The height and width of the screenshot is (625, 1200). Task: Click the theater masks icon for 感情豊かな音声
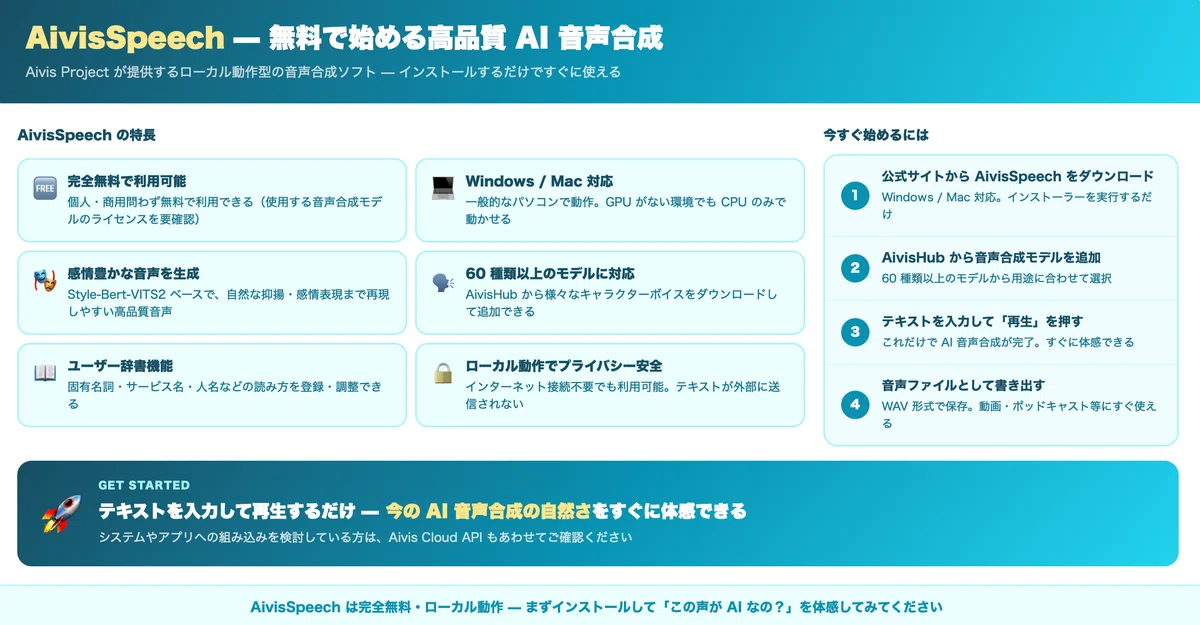pos(45,280)
